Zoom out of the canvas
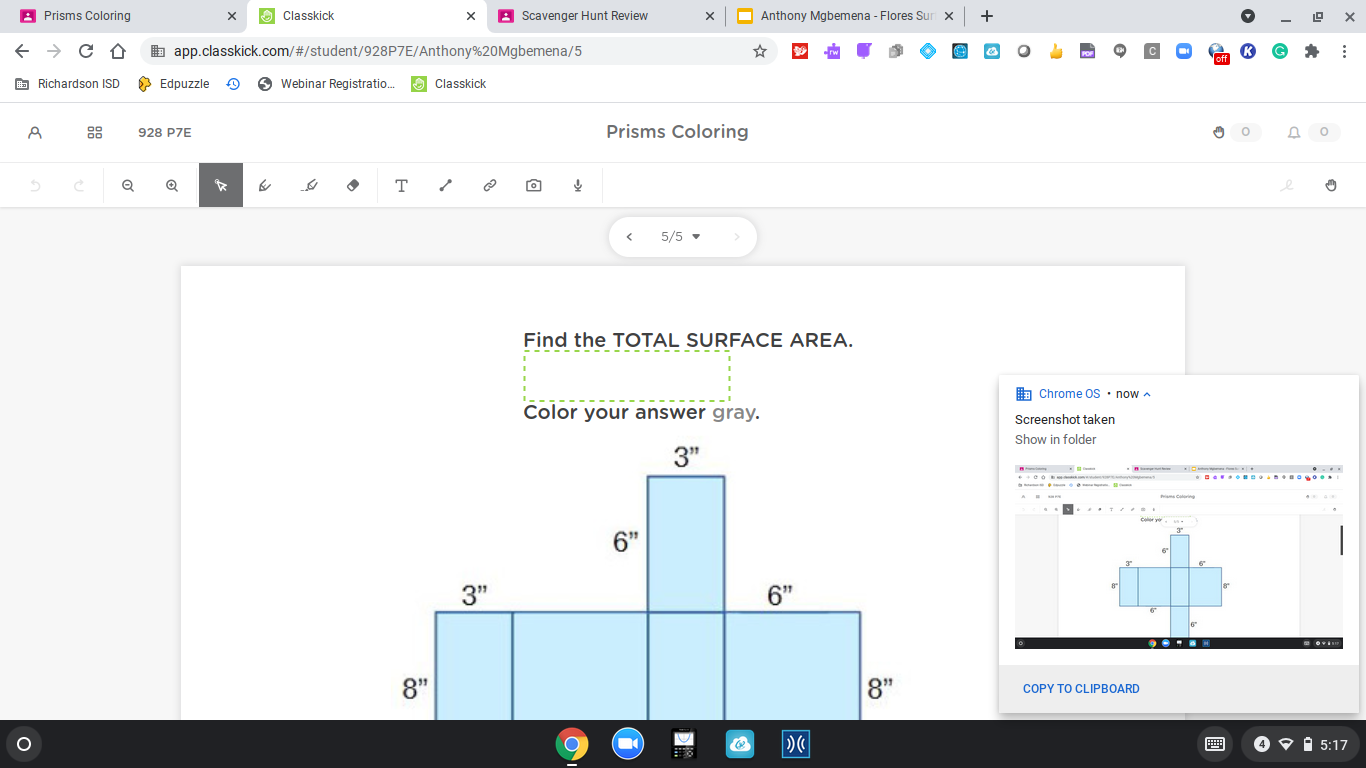The width and height of the screenshot is (1366, 768). (128, 185)
